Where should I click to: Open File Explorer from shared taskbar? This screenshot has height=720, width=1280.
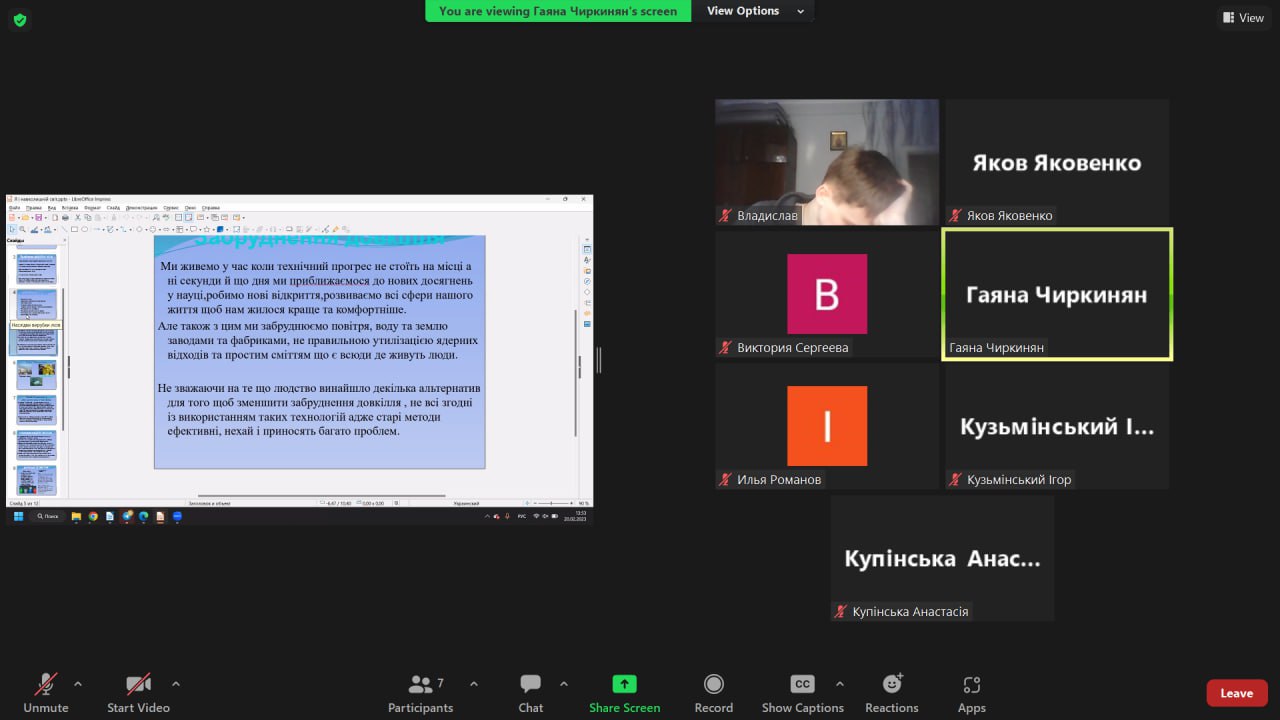point(76,516)
